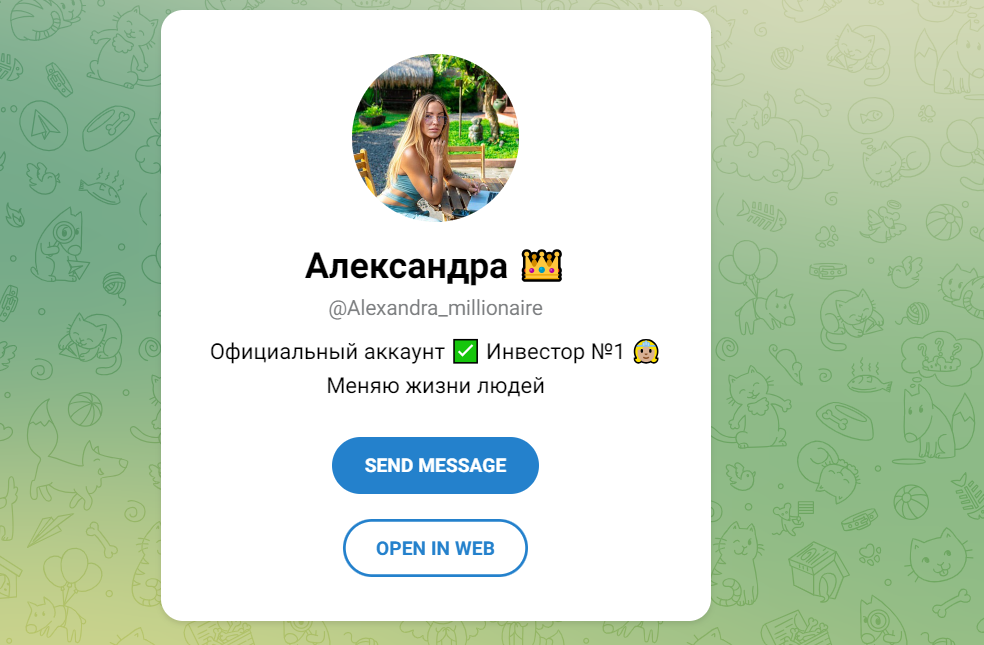Click the 'Инвестор №1' bio text
Viewport: 984px width, 645px height.
555,352
